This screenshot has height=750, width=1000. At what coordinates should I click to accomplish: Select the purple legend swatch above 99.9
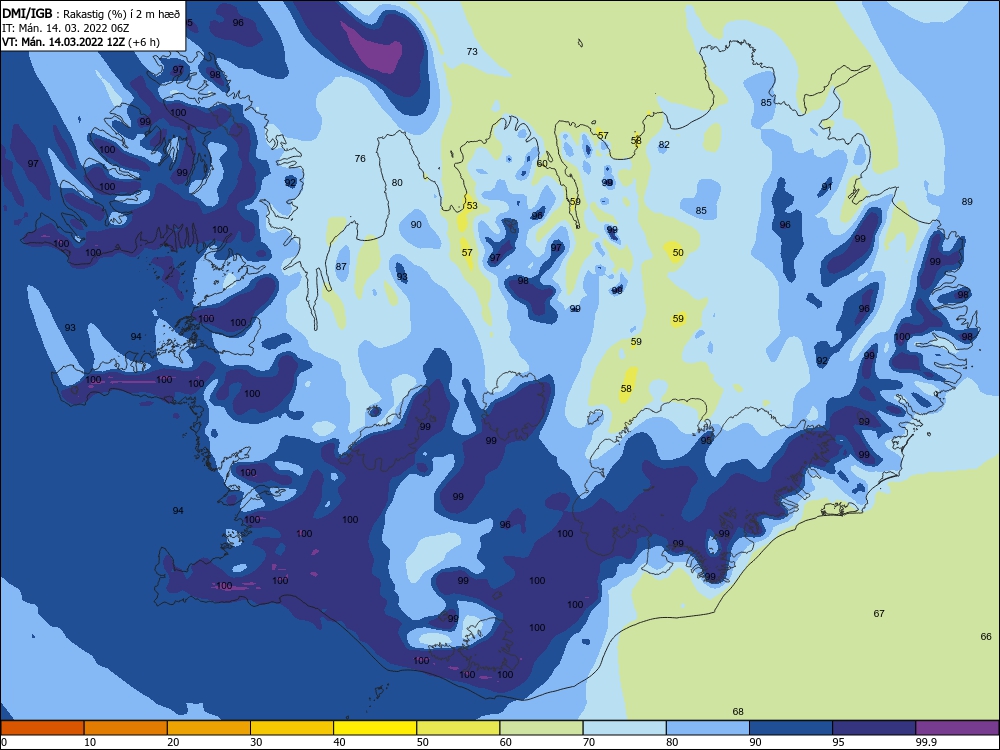tap(957, 728)
